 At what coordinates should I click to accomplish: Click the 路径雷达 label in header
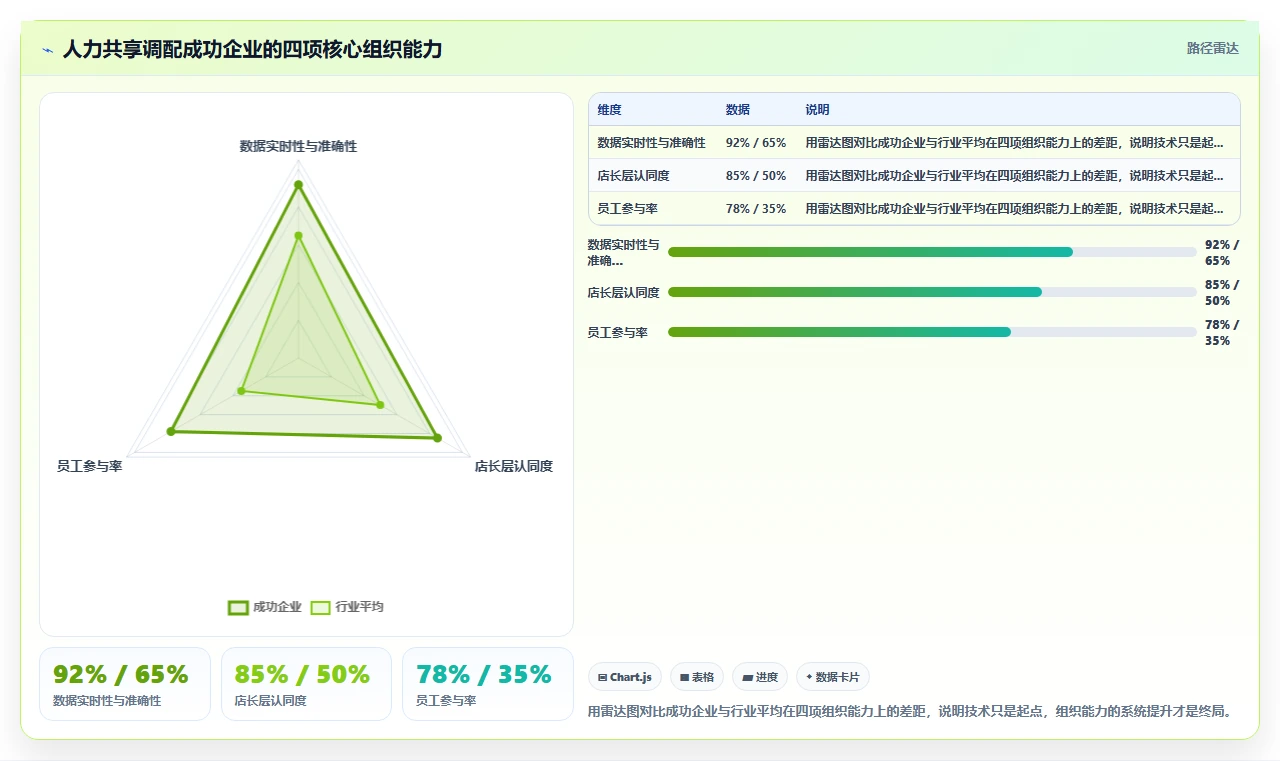coord(1212,48)
